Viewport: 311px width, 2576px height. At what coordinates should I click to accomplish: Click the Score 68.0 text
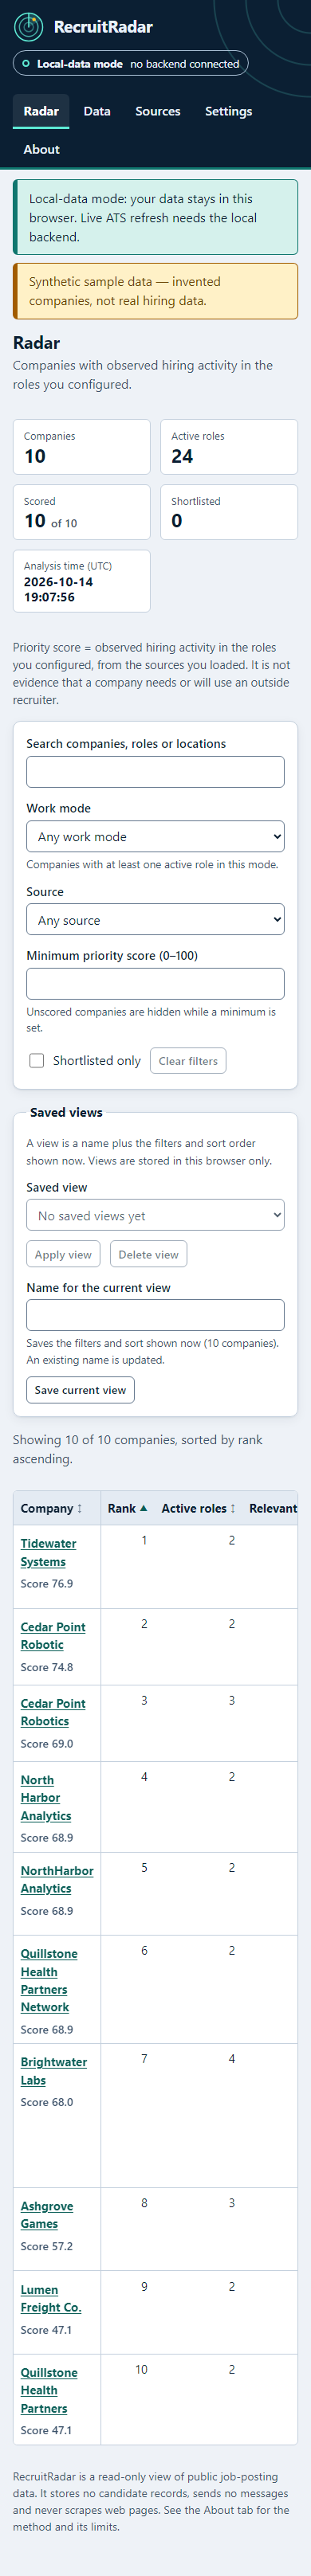pyautogui.click(x=47, y=2102)
